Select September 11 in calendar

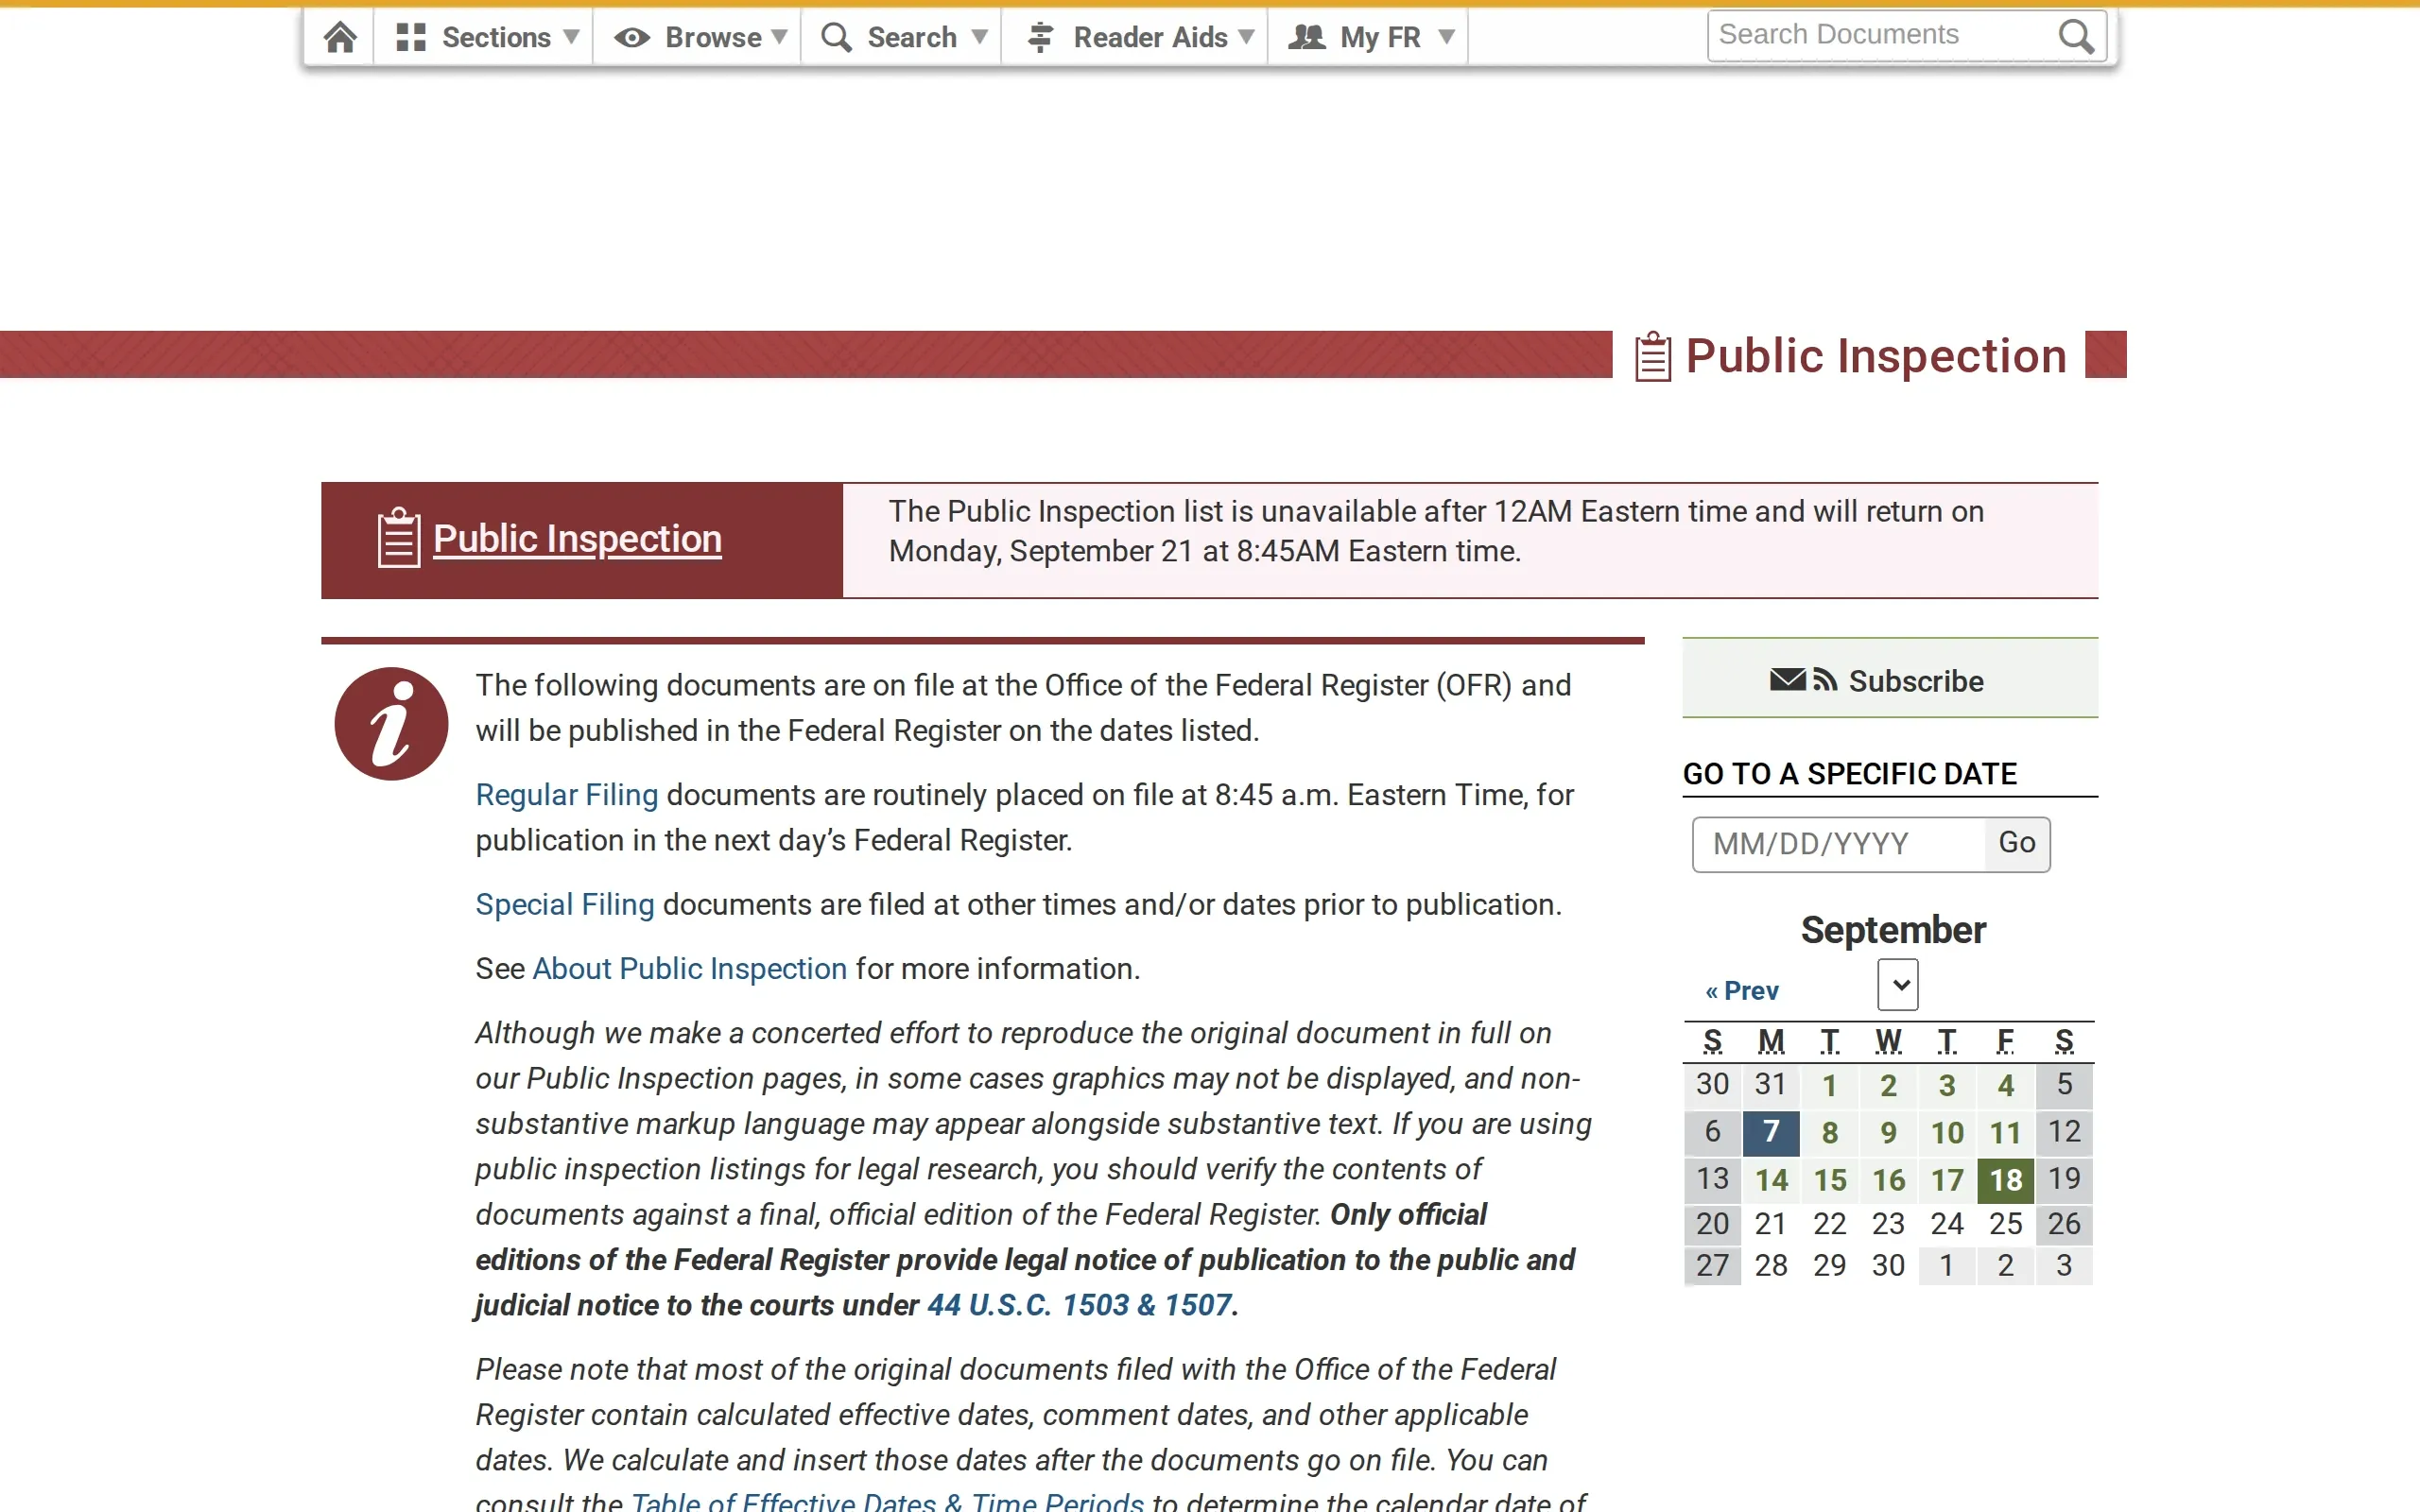[2006, 1133]
